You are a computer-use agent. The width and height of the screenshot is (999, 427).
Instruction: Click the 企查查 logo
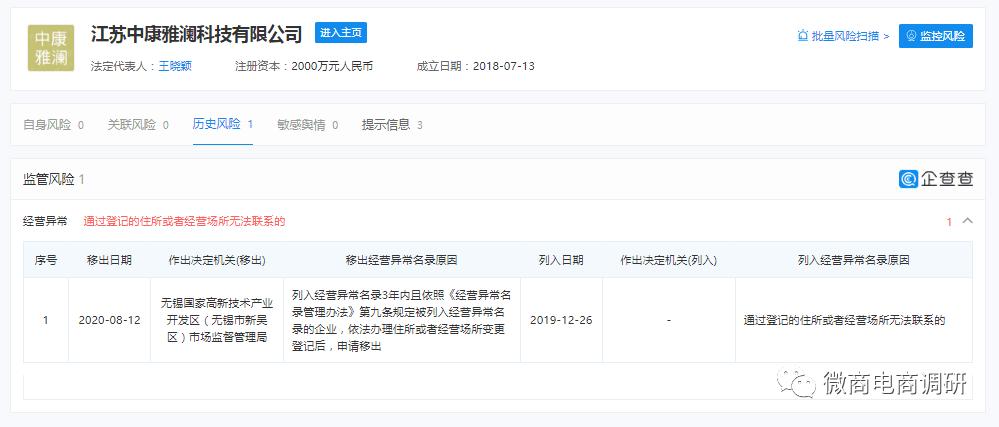pos(936,179)
